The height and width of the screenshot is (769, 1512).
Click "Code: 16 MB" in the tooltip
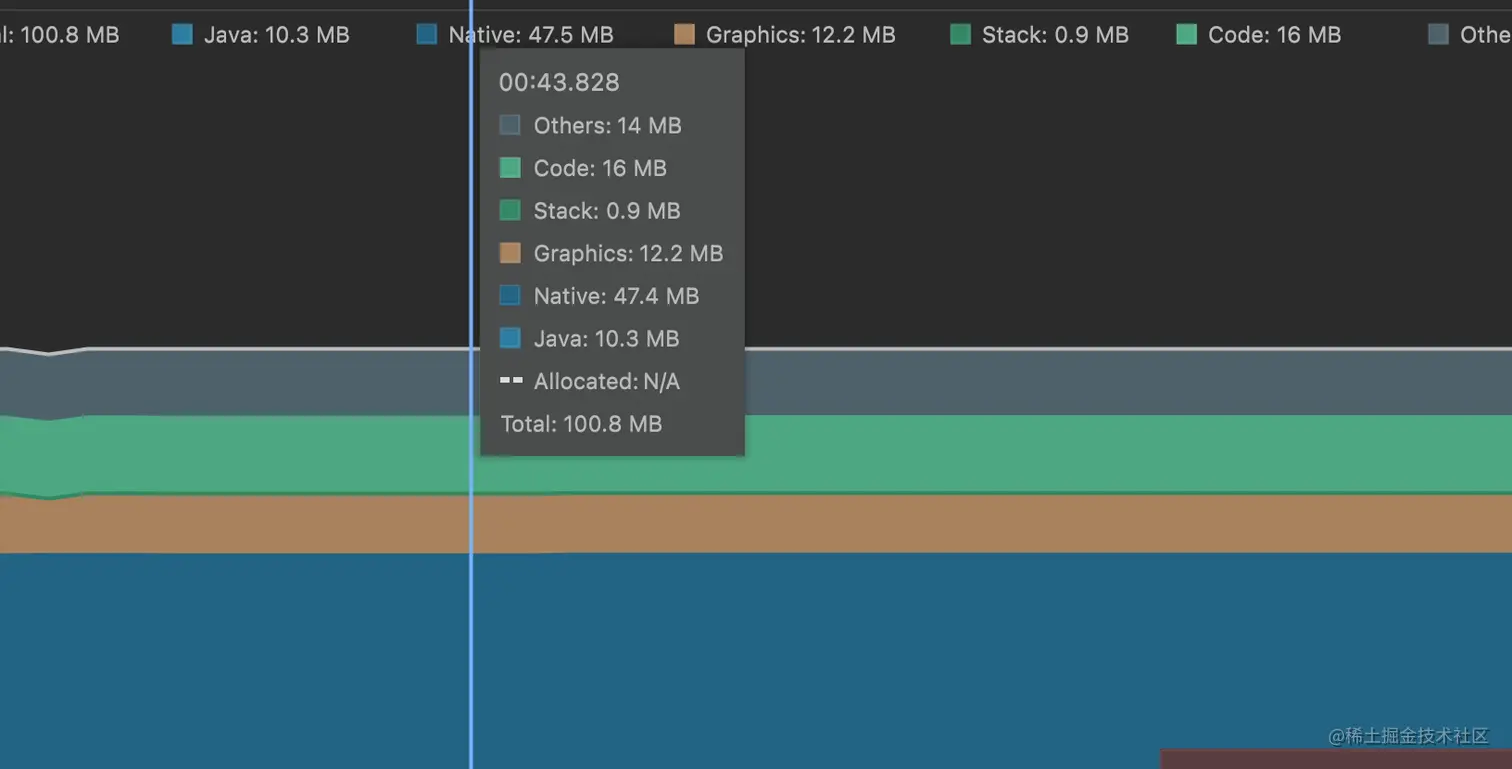[600, 168]
